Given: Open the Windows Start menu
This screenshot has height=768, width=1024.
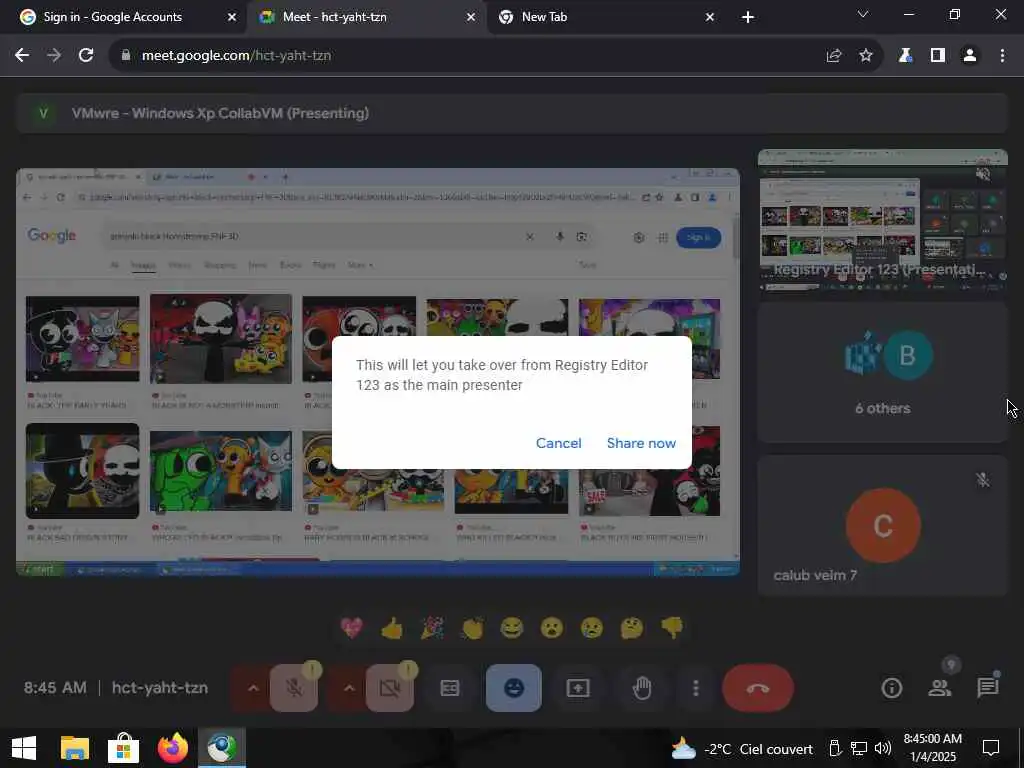Looking at the screenshot, I should pos(24,748).
